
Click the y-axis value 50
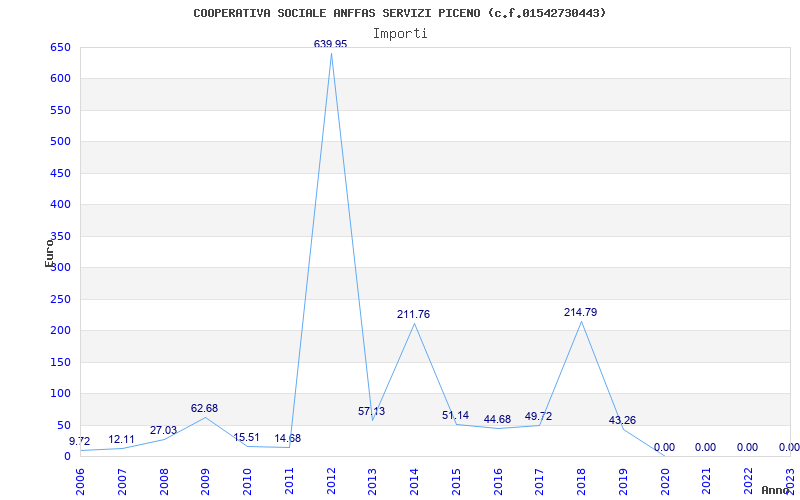coord(63,425)
